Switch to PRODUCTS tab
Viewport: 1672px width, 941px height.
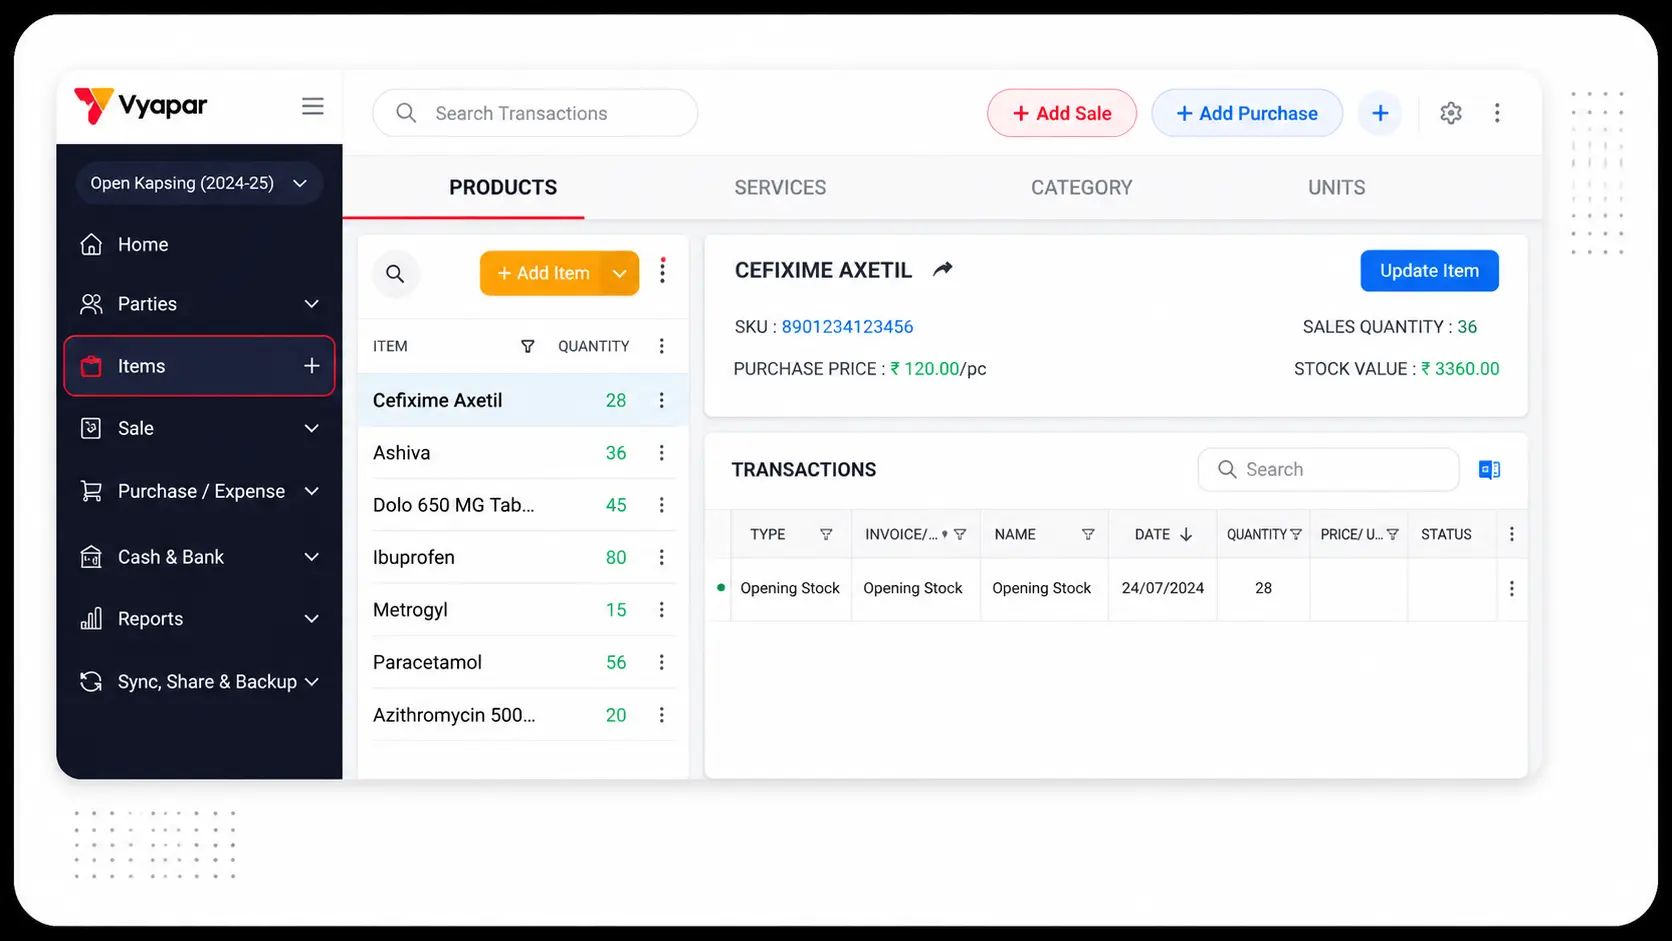coord(503,187)
